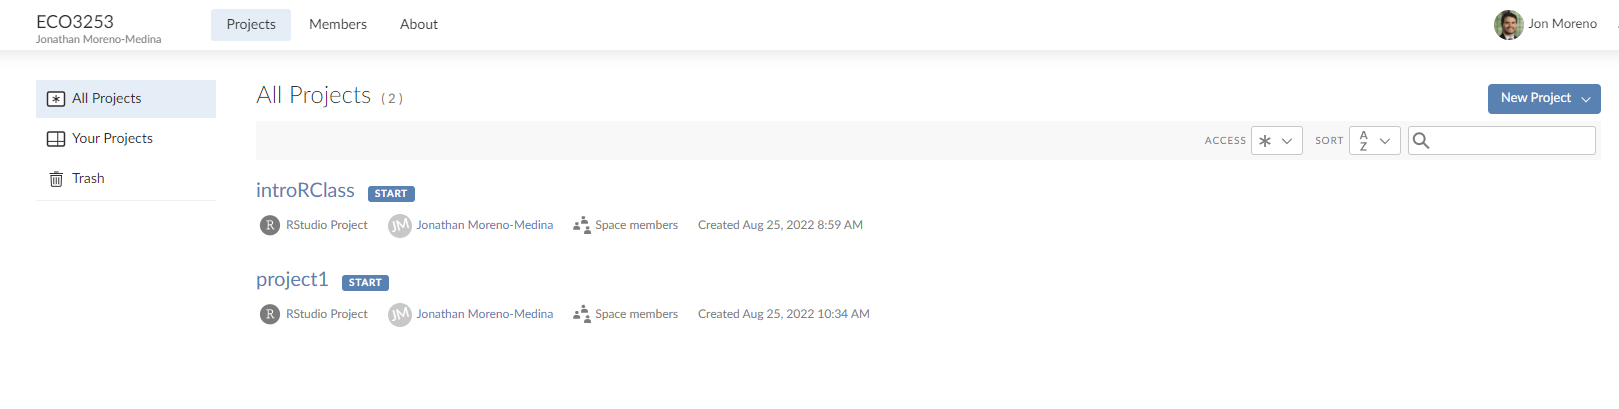Viewport: 1619px width, 409px height.
Task: Open the introRClass project link
Action: [x=305, y=190]
